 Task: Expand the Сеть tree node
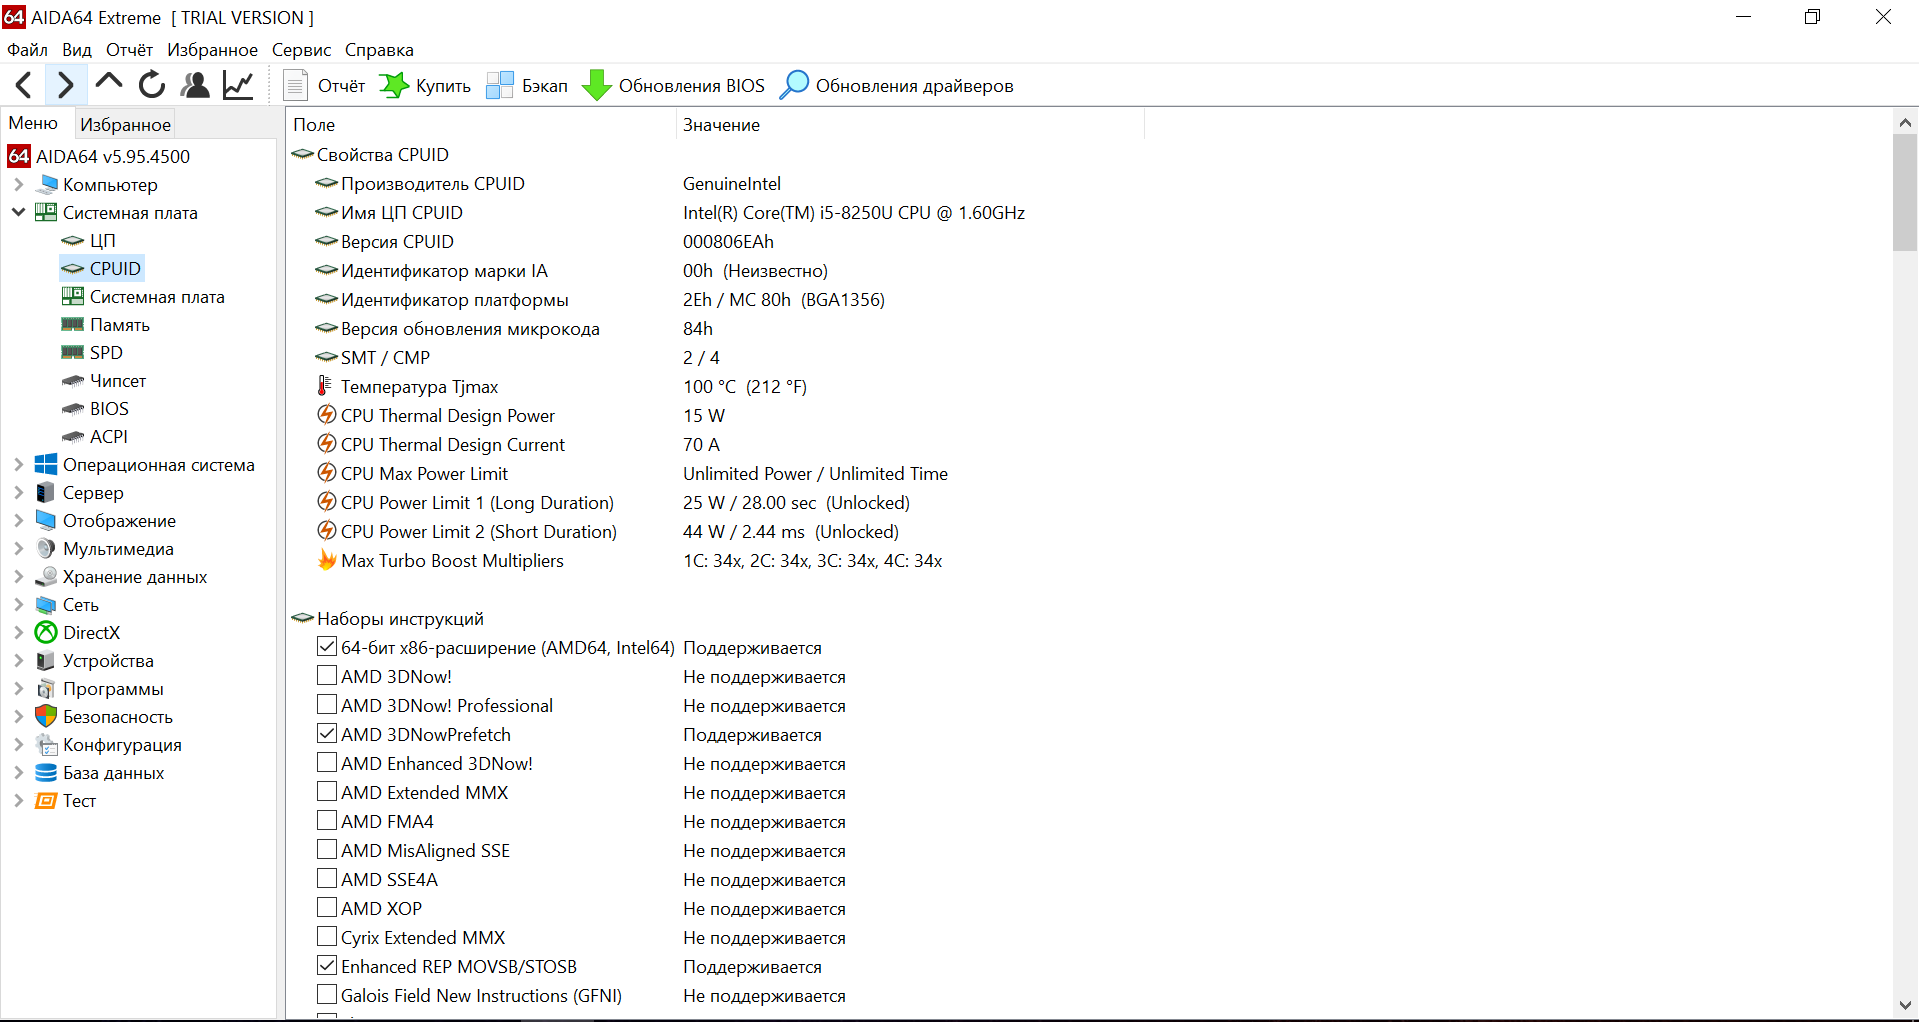pos(18,605)
